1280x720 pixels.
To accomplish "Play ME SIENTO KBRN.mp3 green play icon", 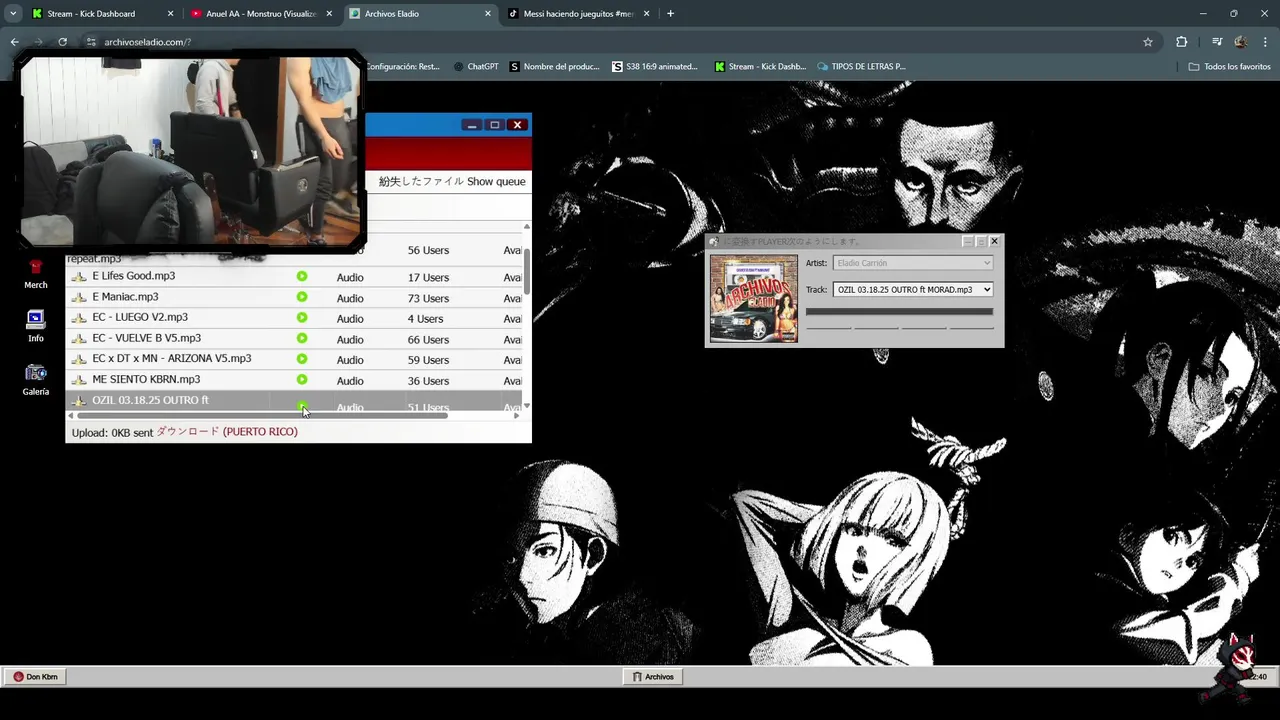I will point(302,380).
